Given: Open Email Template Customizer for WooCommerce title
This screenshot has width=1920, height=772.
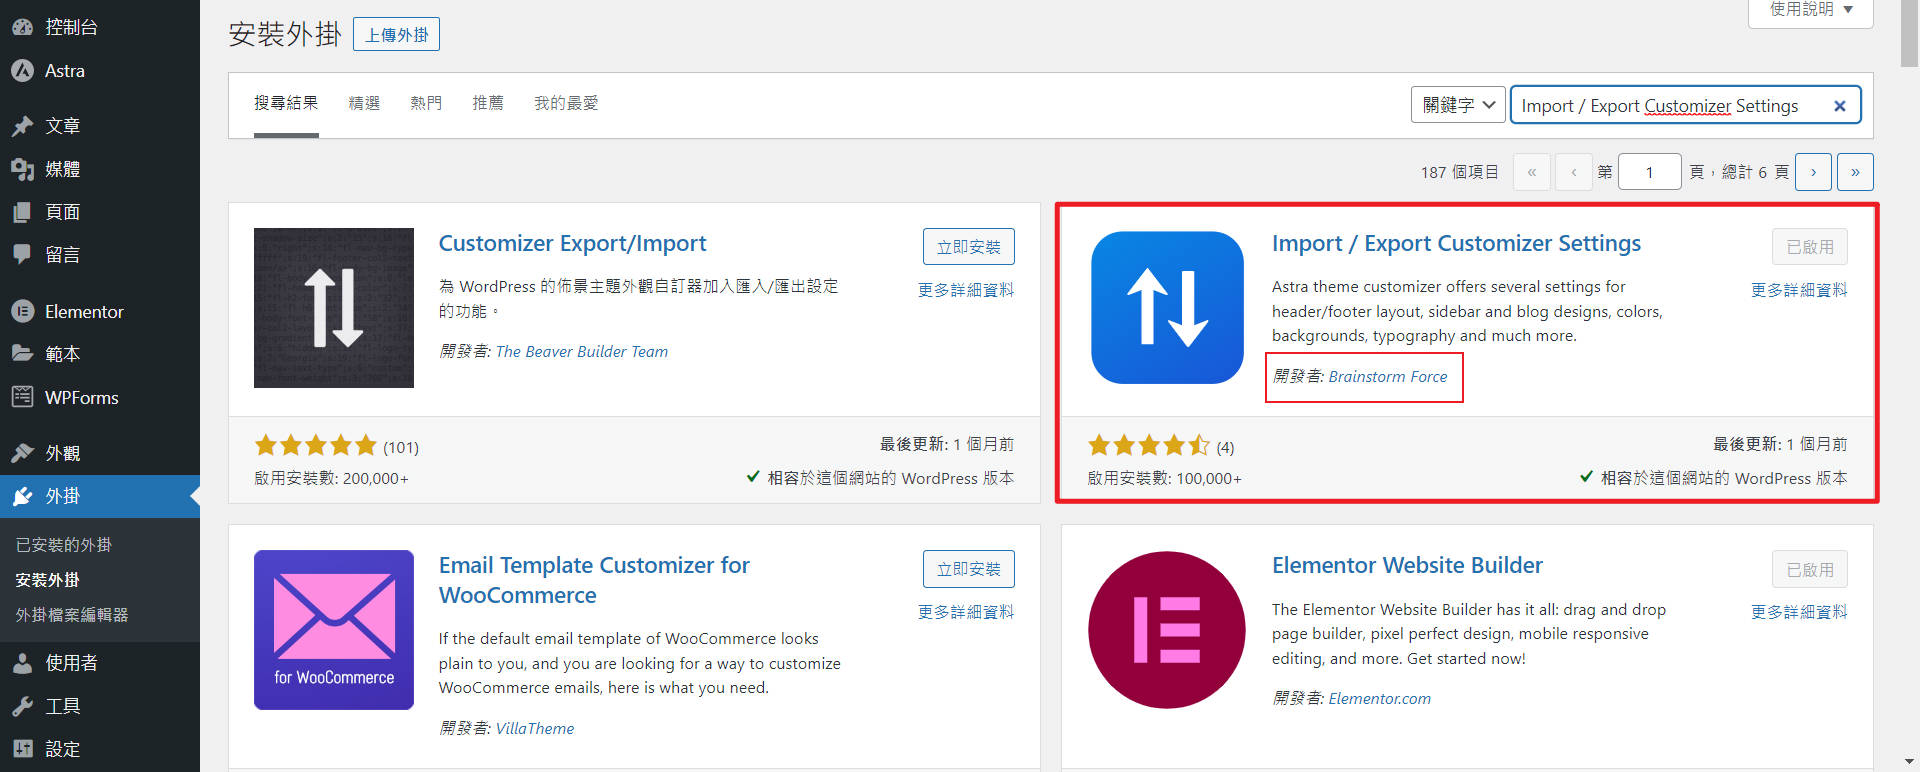Looking at the screenshot, I should pyautogui.click(x=594, y=580).
